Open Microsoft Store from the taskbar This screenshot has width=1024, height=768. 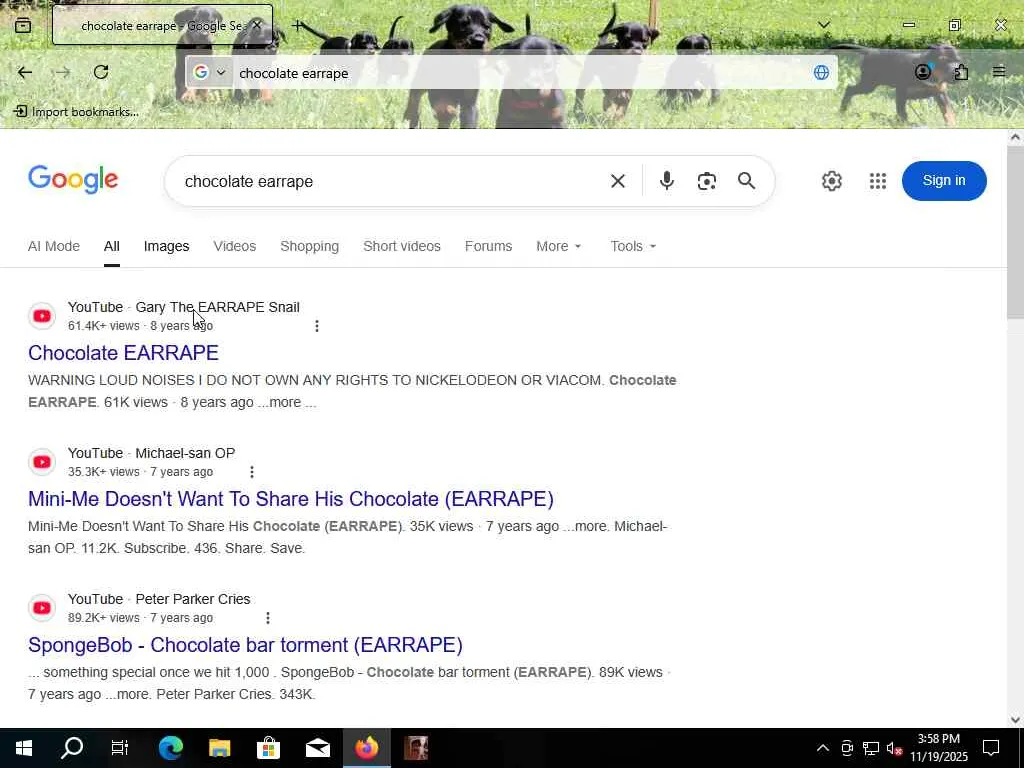268,748
